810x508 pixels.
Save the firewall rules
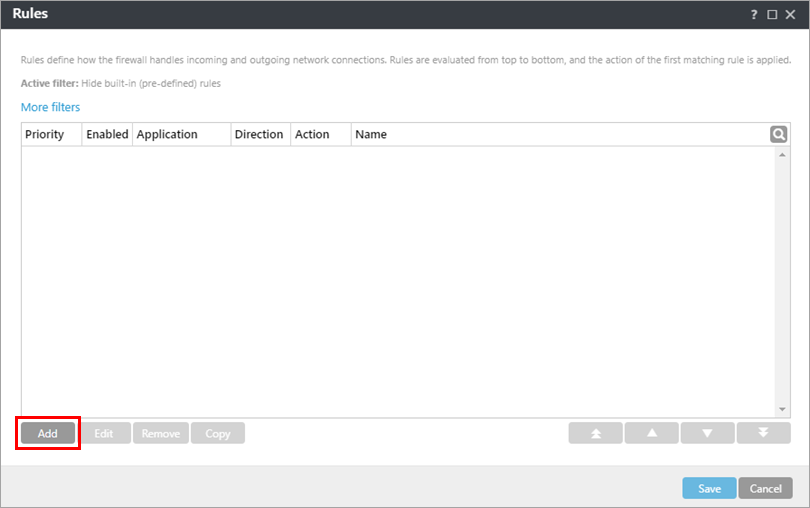click(709, 488)
